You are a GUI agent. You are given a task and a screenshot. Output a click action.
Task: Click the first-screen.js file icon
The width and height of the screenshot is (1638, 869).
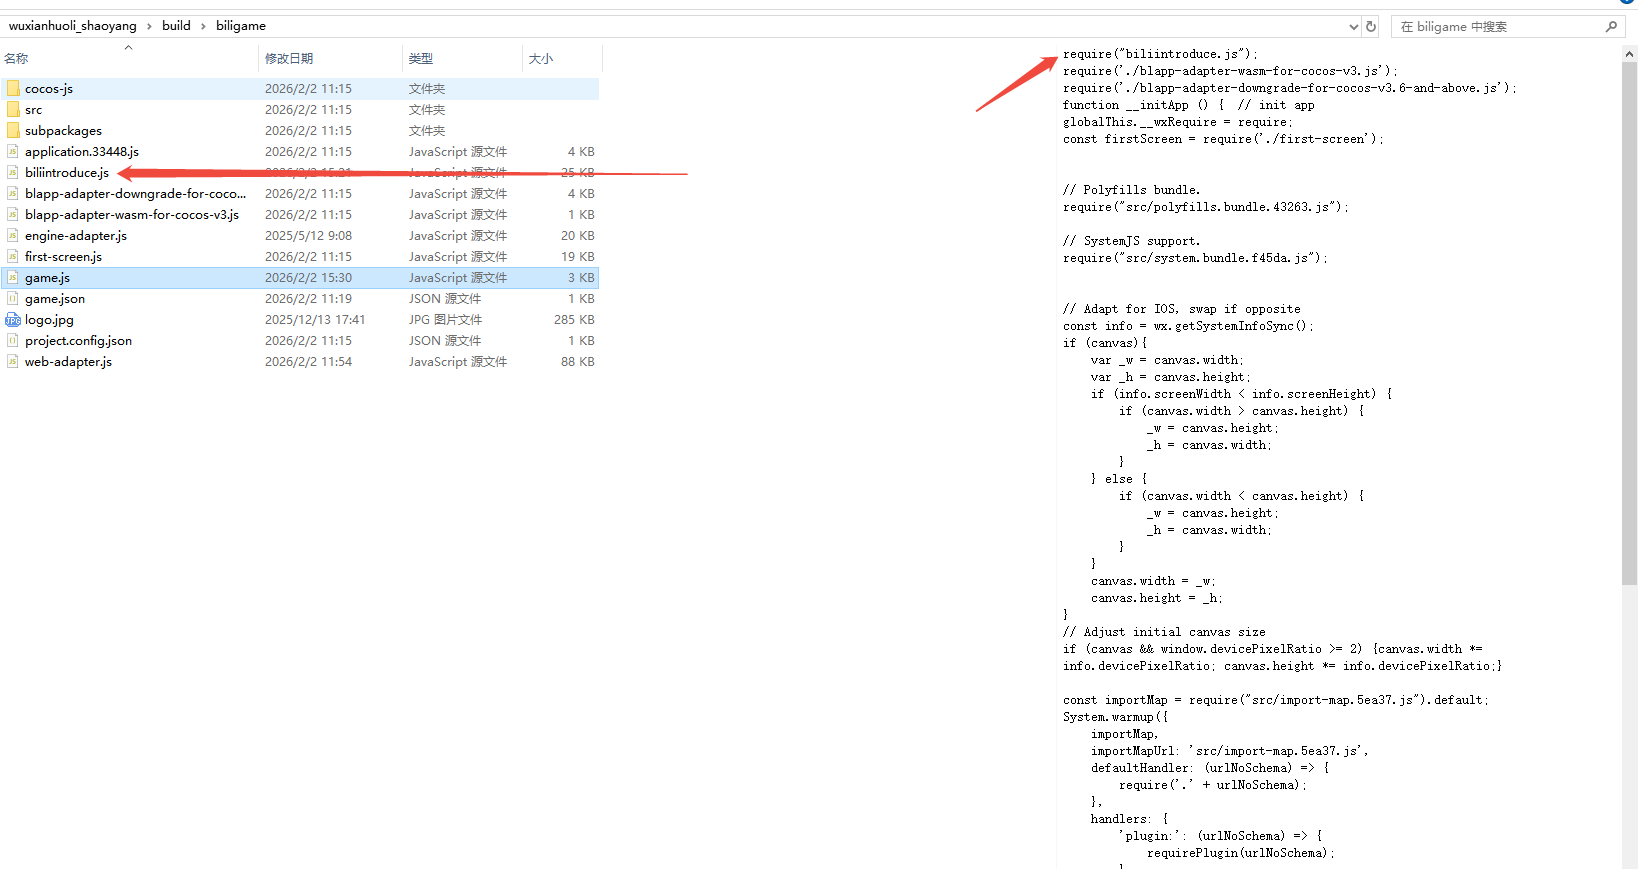coord(13,257)
